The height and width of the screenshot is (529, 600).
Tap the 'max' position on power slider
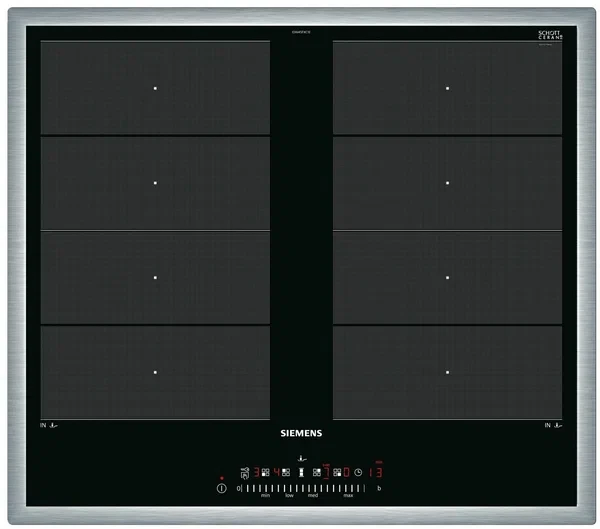348,489
